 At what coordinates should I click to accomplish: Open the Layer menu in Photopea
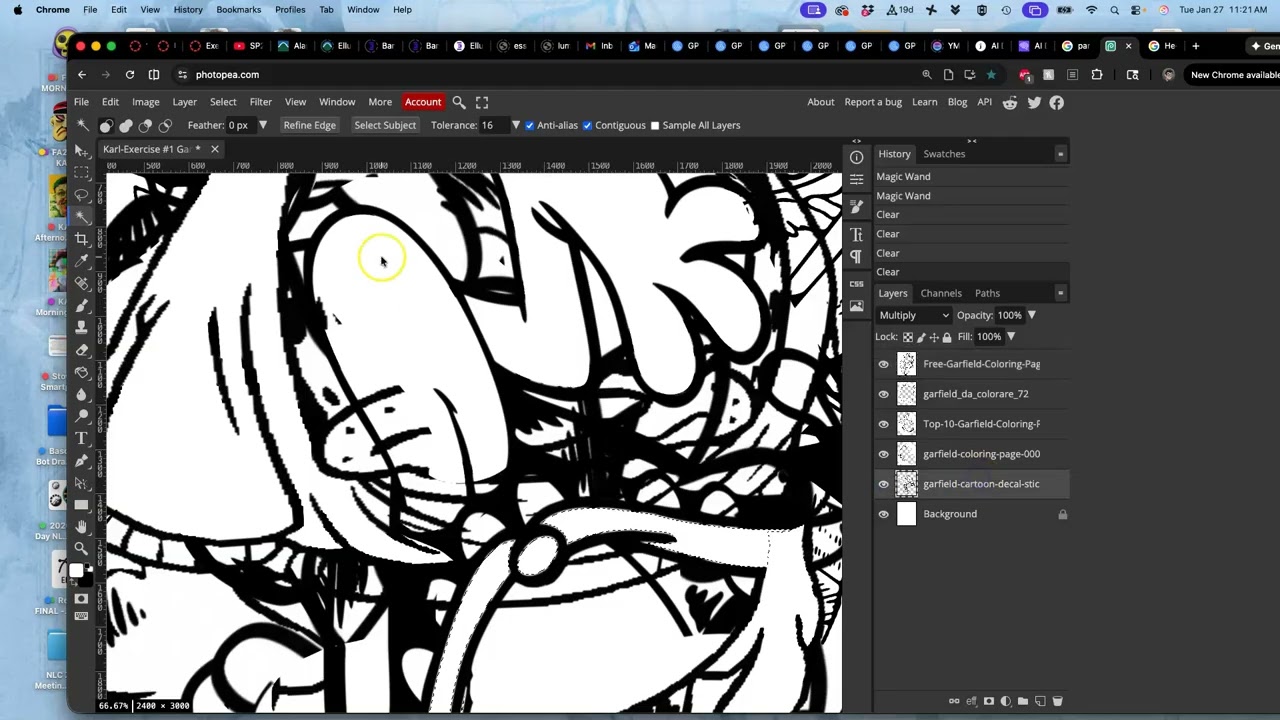coord(184,102)
